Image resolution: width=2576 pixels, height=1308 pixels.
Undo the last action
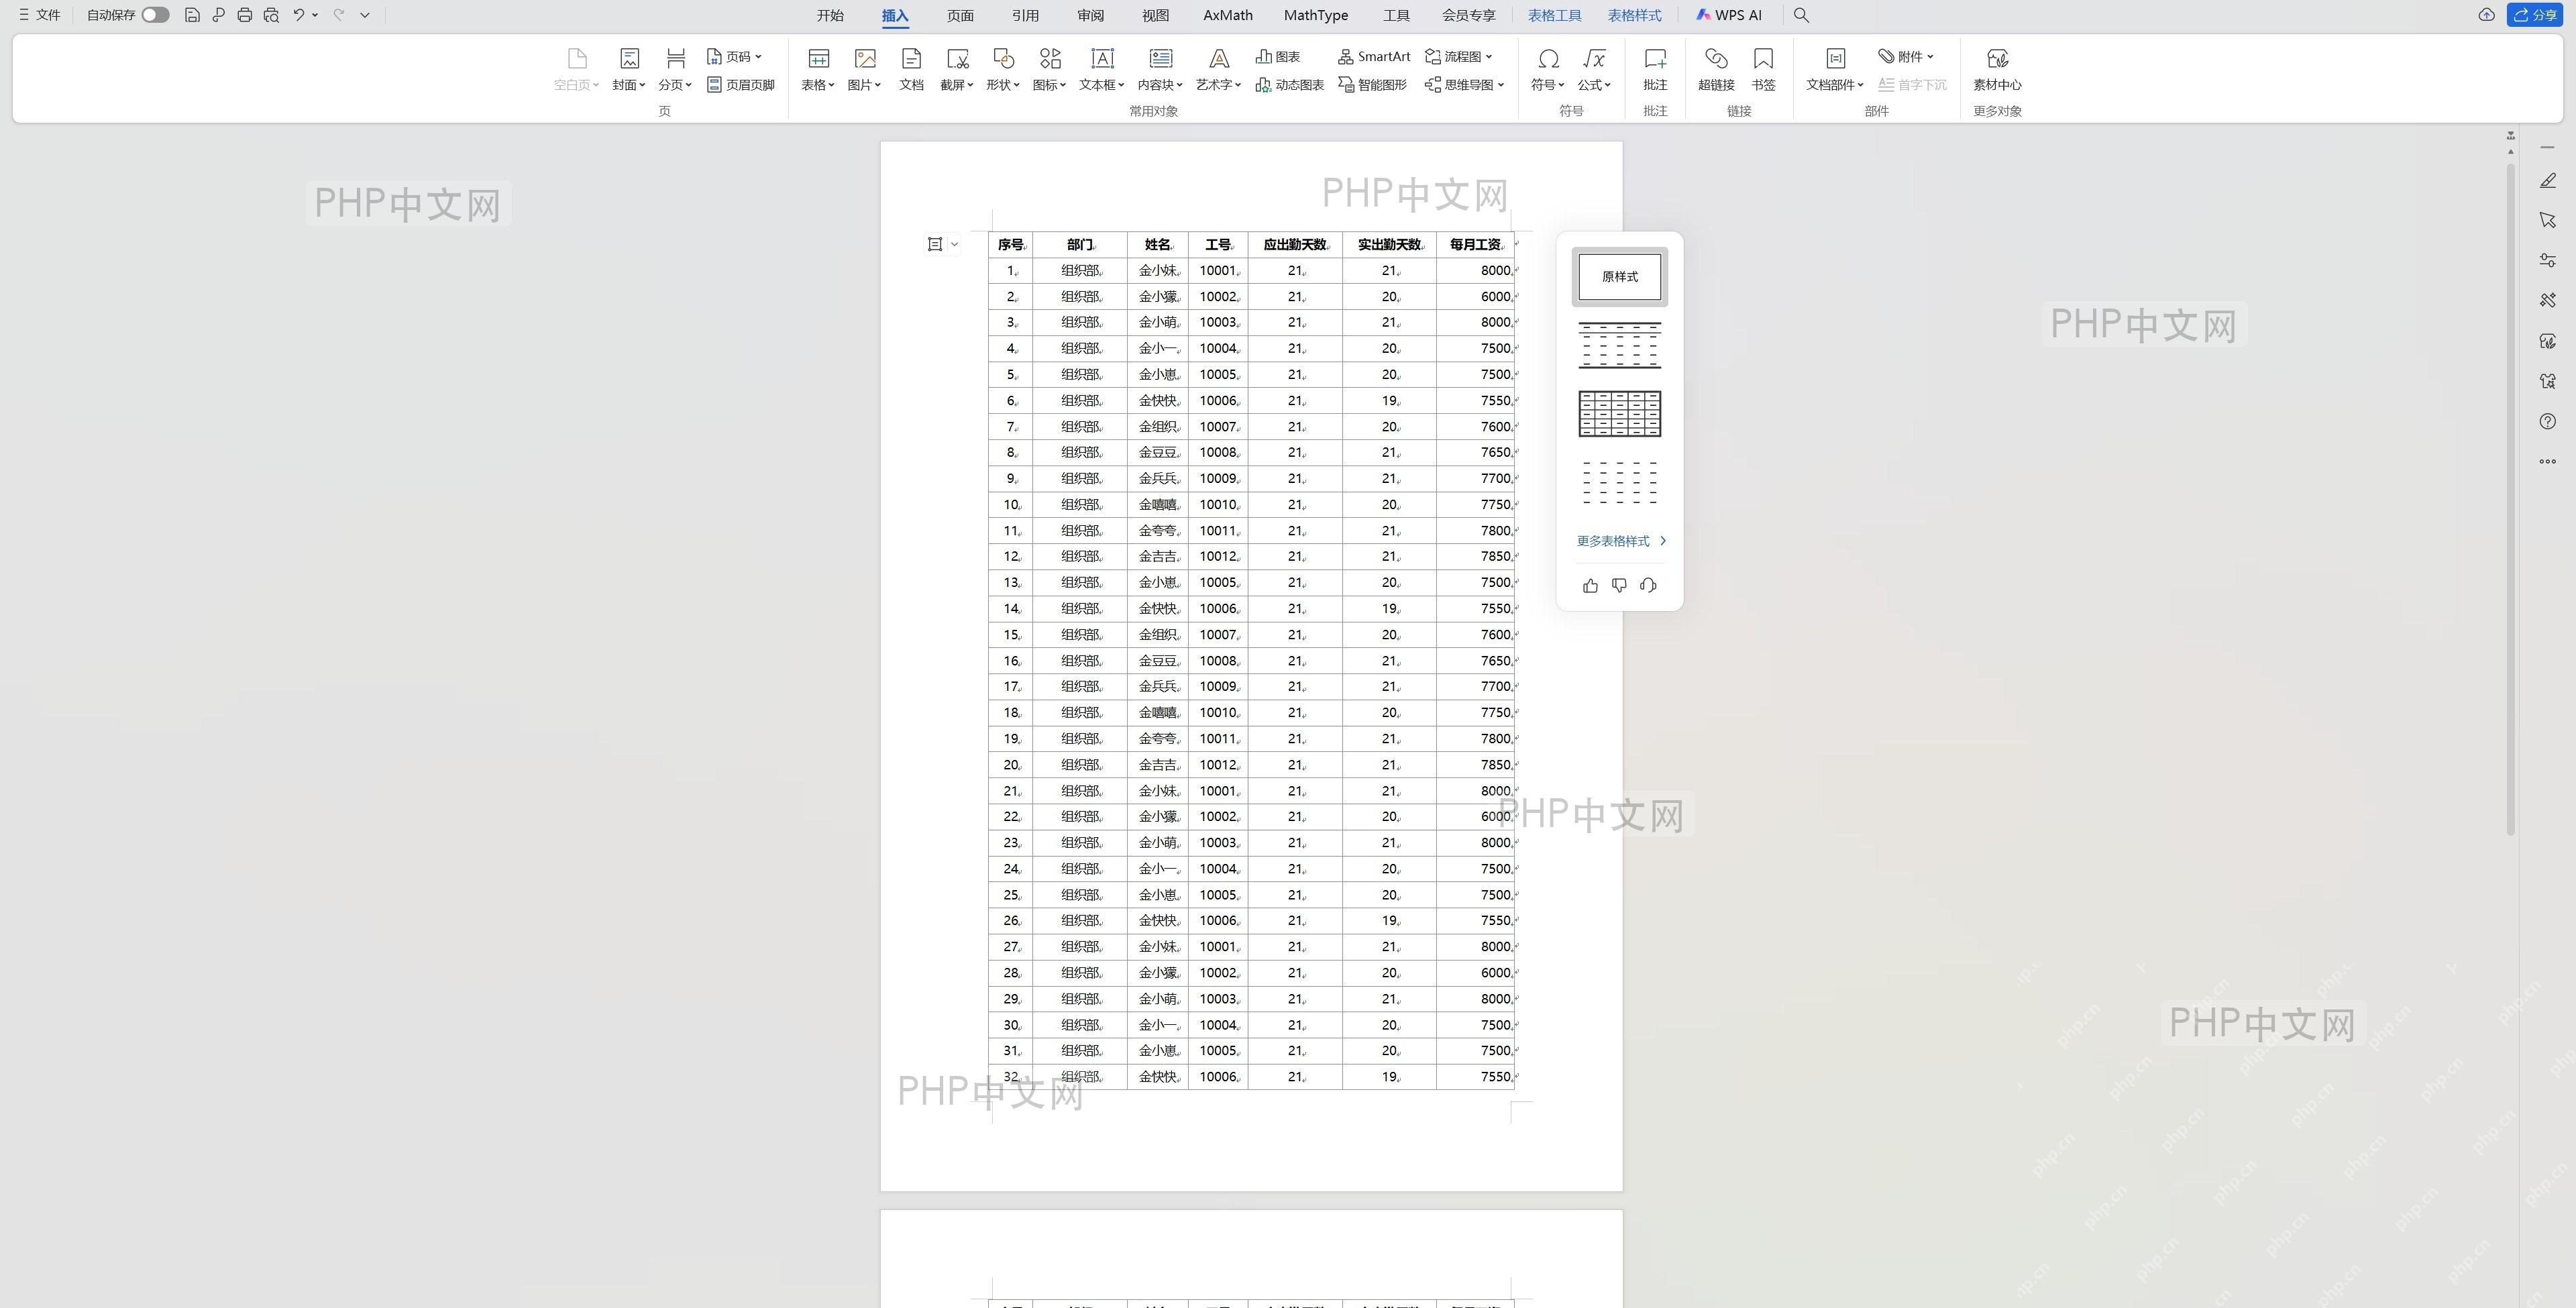pos(298,15)
